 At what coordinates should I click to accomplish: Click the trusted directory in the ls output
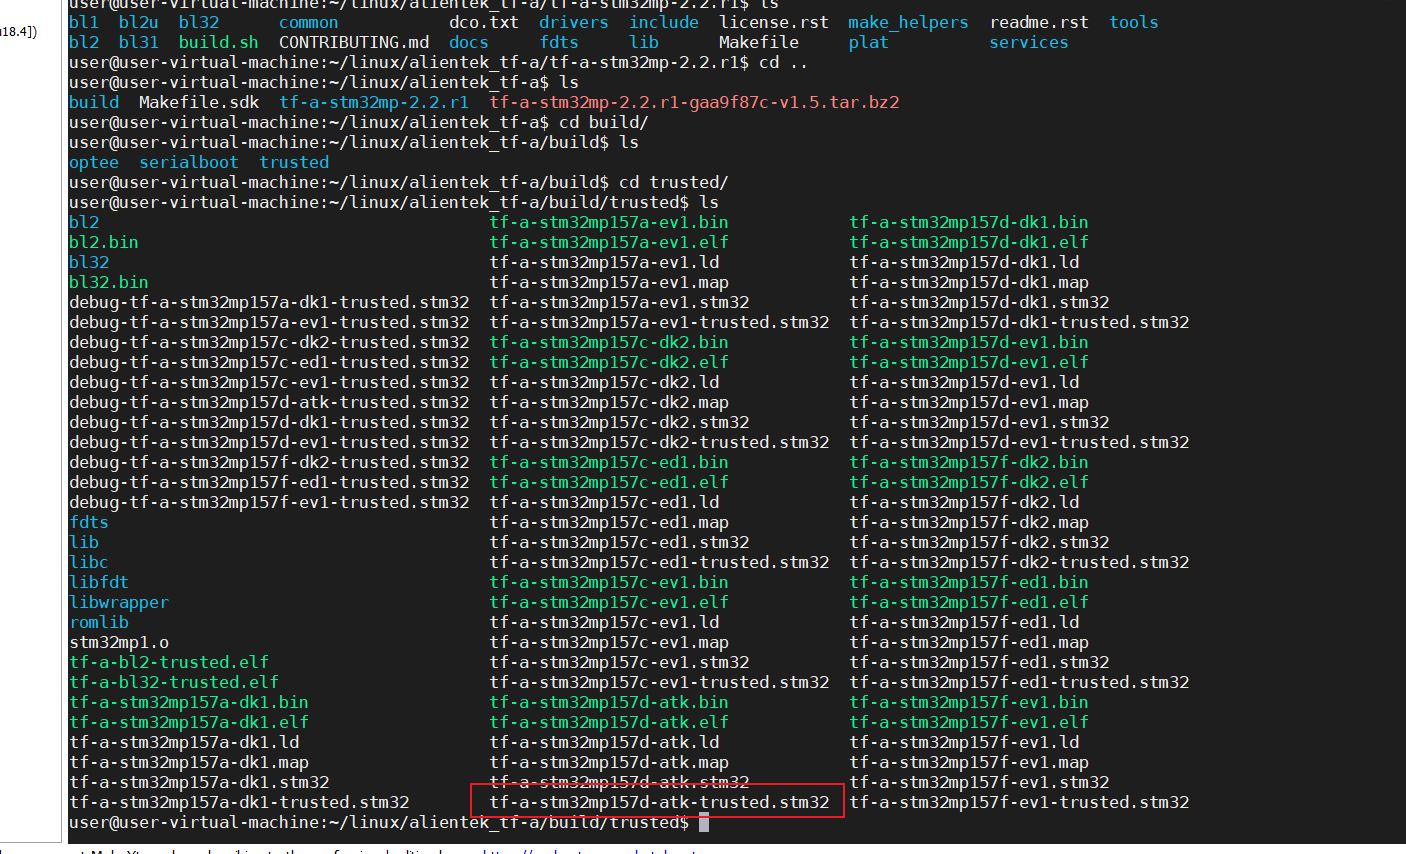tap(294, 162)
